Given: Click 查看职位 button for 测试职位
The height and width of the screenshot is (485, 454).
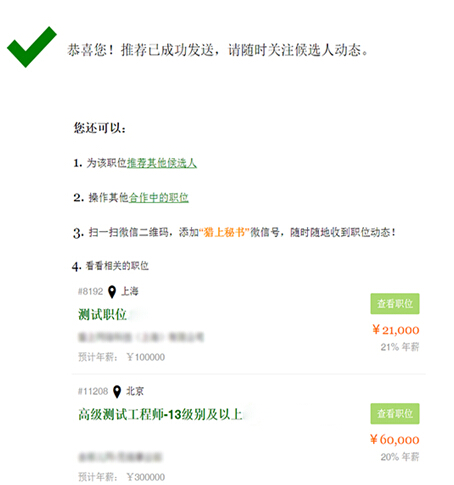Looking at the screenshot, I should click(395, 304).
